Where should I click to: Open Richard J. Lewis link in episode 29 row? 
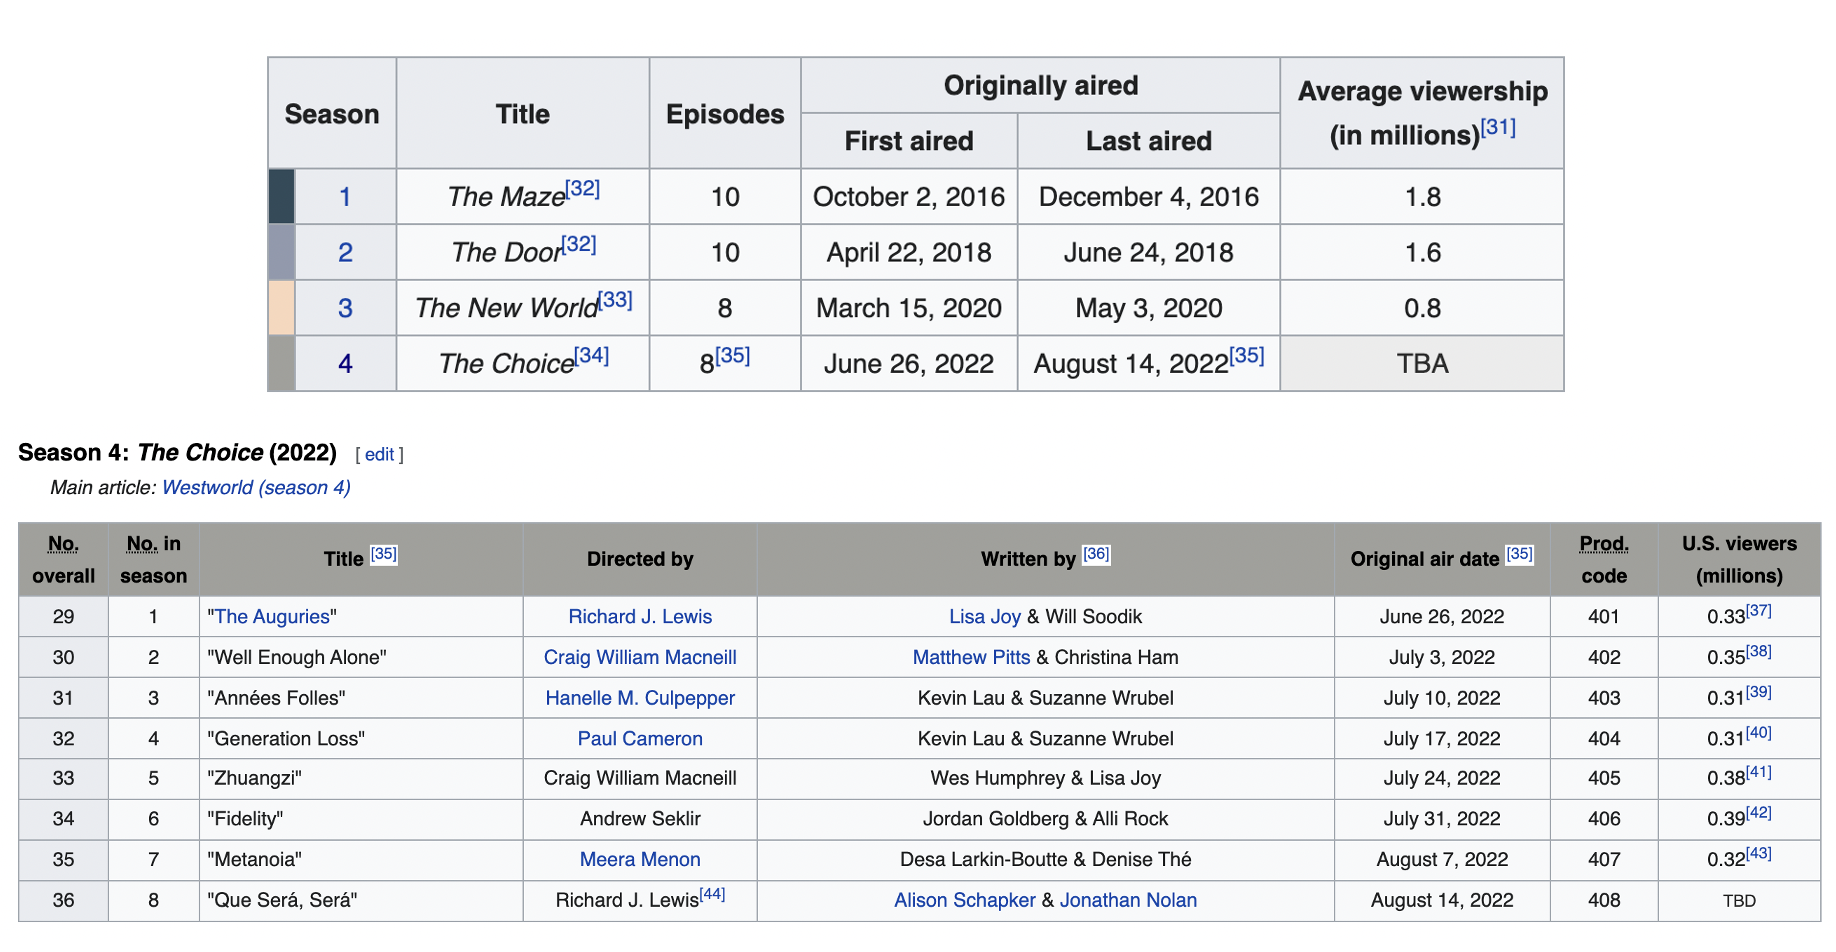(640, 617)
